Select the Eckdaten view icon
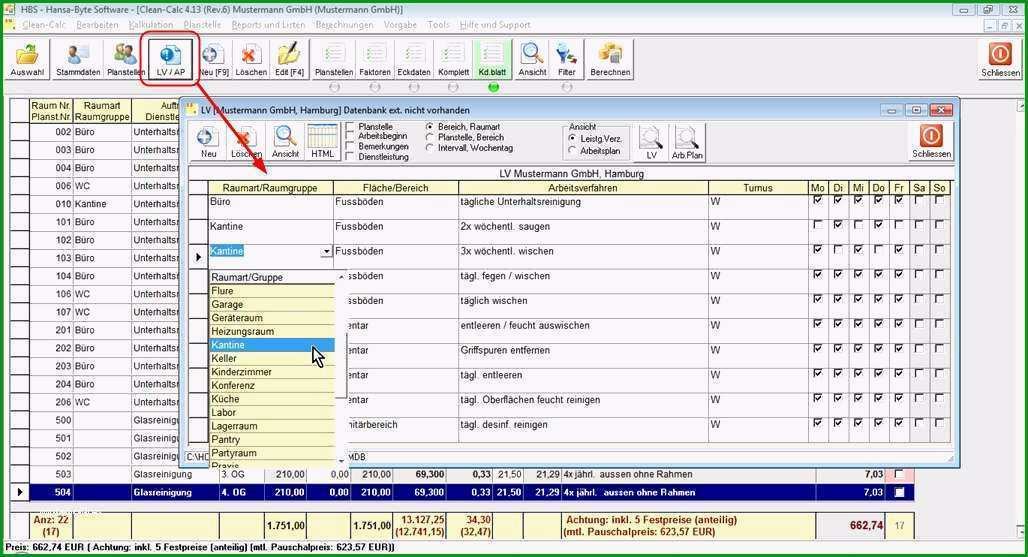The height and width of the screenshot is (557, 1028). tap(414, 60)
